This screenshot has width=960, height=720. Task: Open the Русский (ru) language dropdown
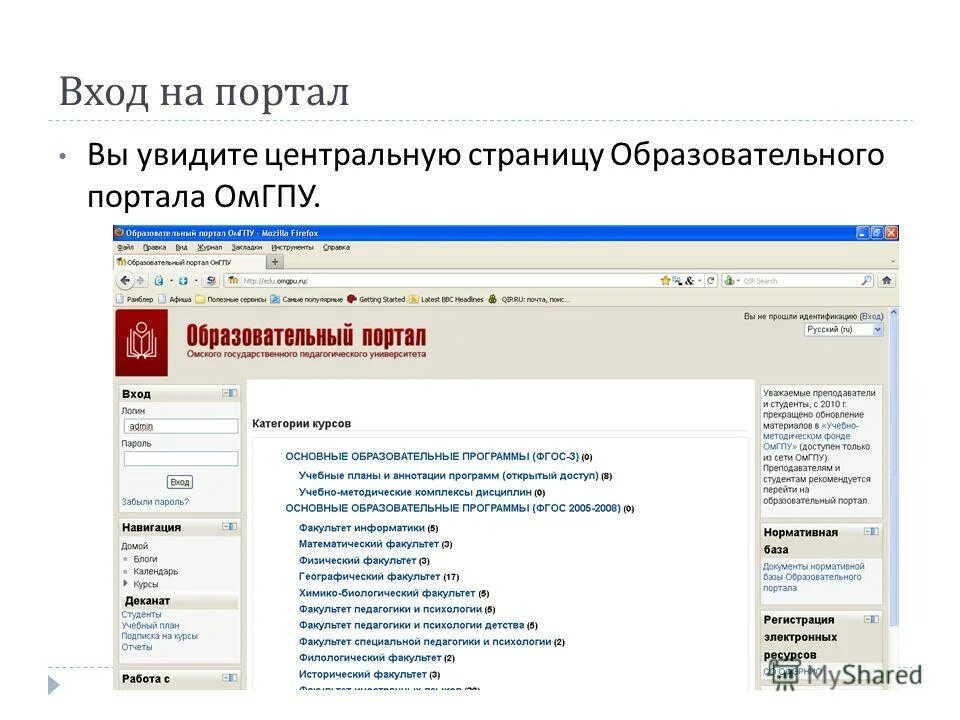(x=844, y=329)
